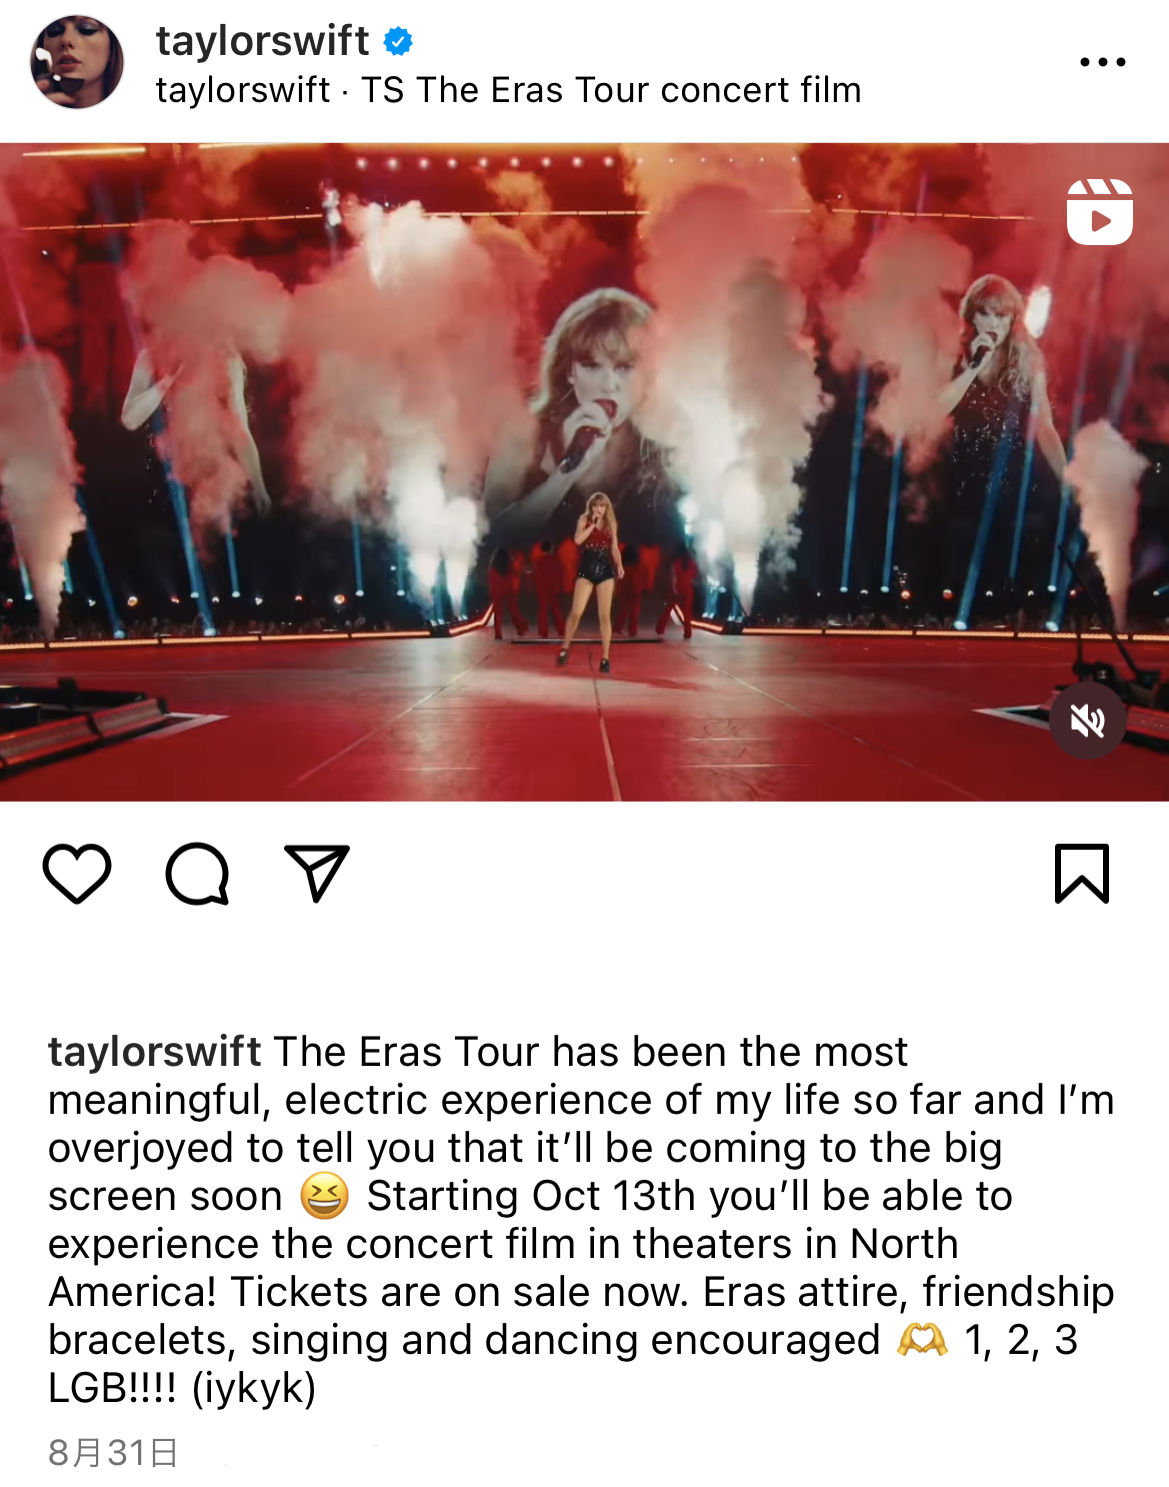Open the TS The Eras Tour concert film audio
1169x1487 pixels.
tap(611, 90)
